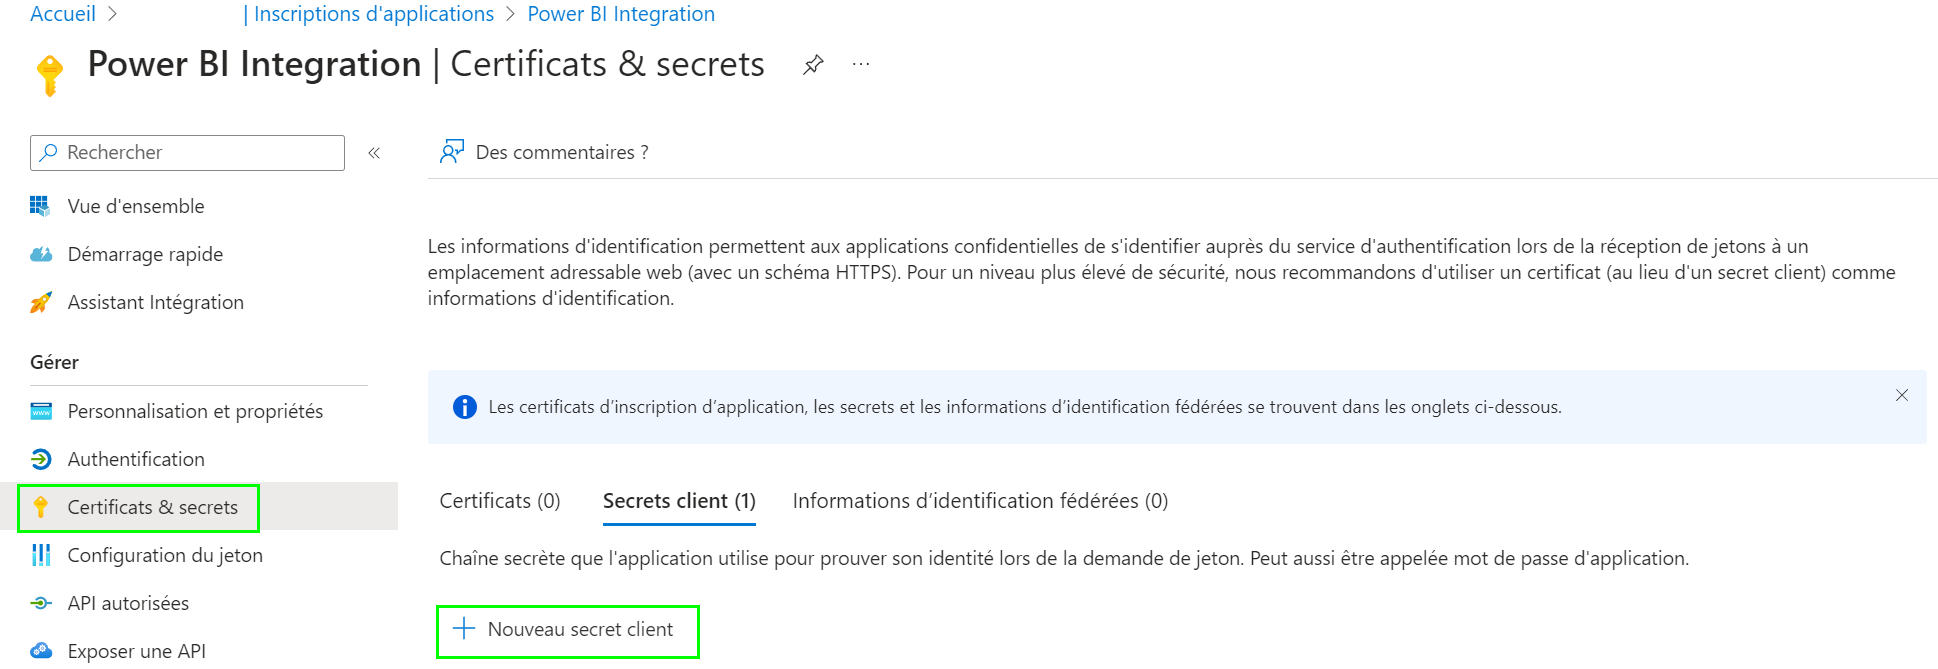
Task: Select the Certificats & secrets key icon
Action: 41,507
